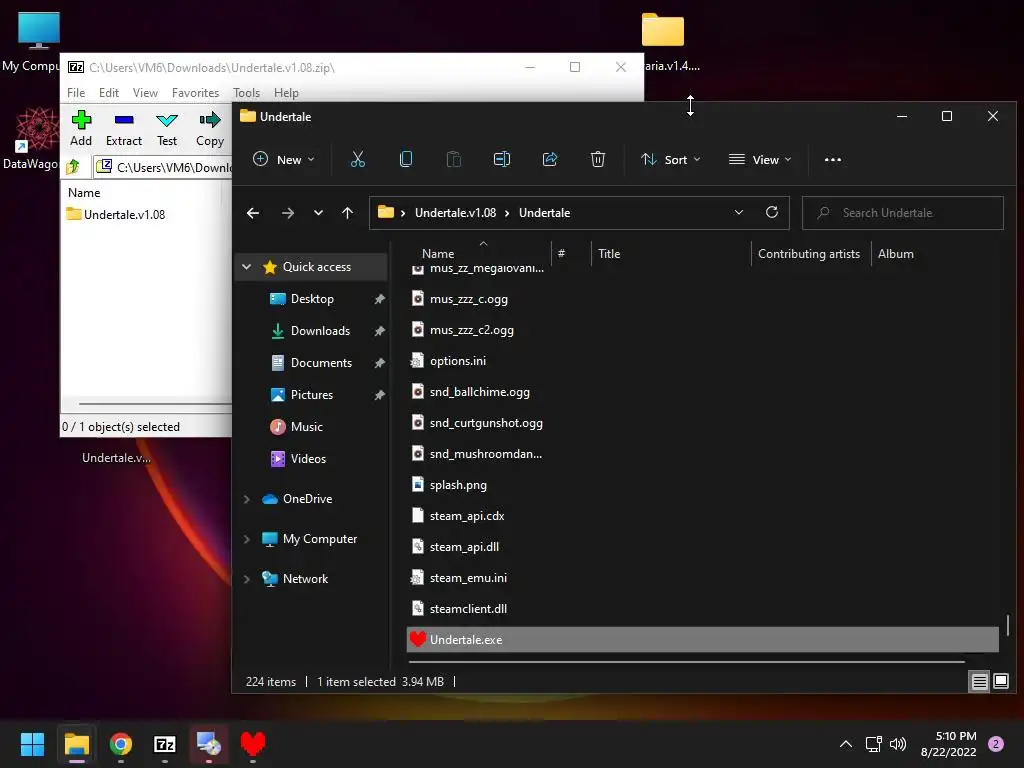Click the 7-Zip taskbar icon
The height and width of the screenshot is (768, 1024).
click(165, 744)
